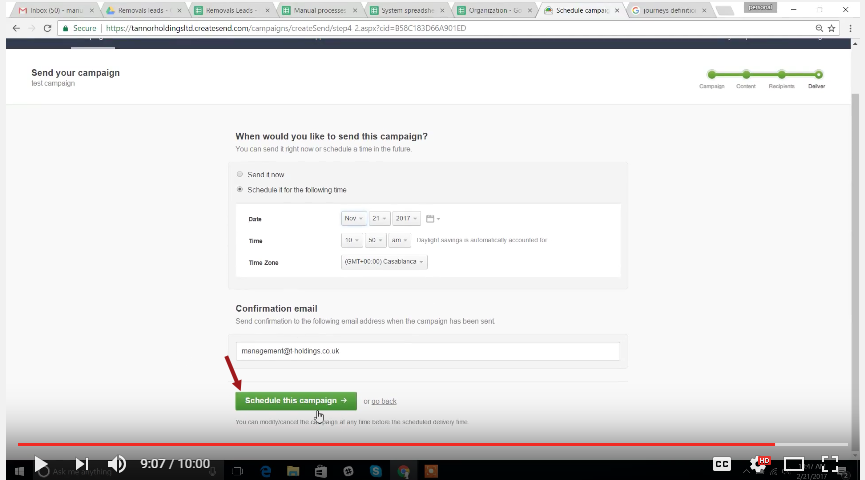The height and width of the screenshot is (480, 865).
Task: Open the Time Zone Casablanca dropdown
Action: [x=384, y=262]
